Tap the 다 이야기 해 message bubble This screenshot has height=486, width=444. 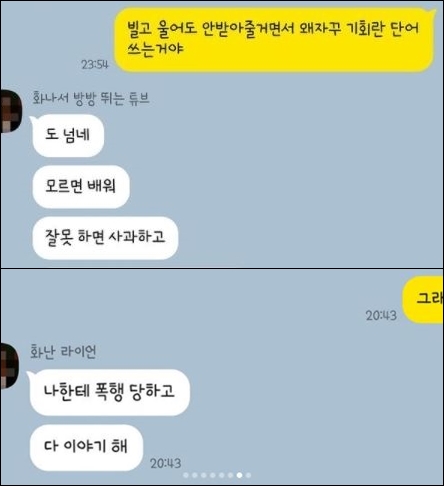[x=86, y=447]
